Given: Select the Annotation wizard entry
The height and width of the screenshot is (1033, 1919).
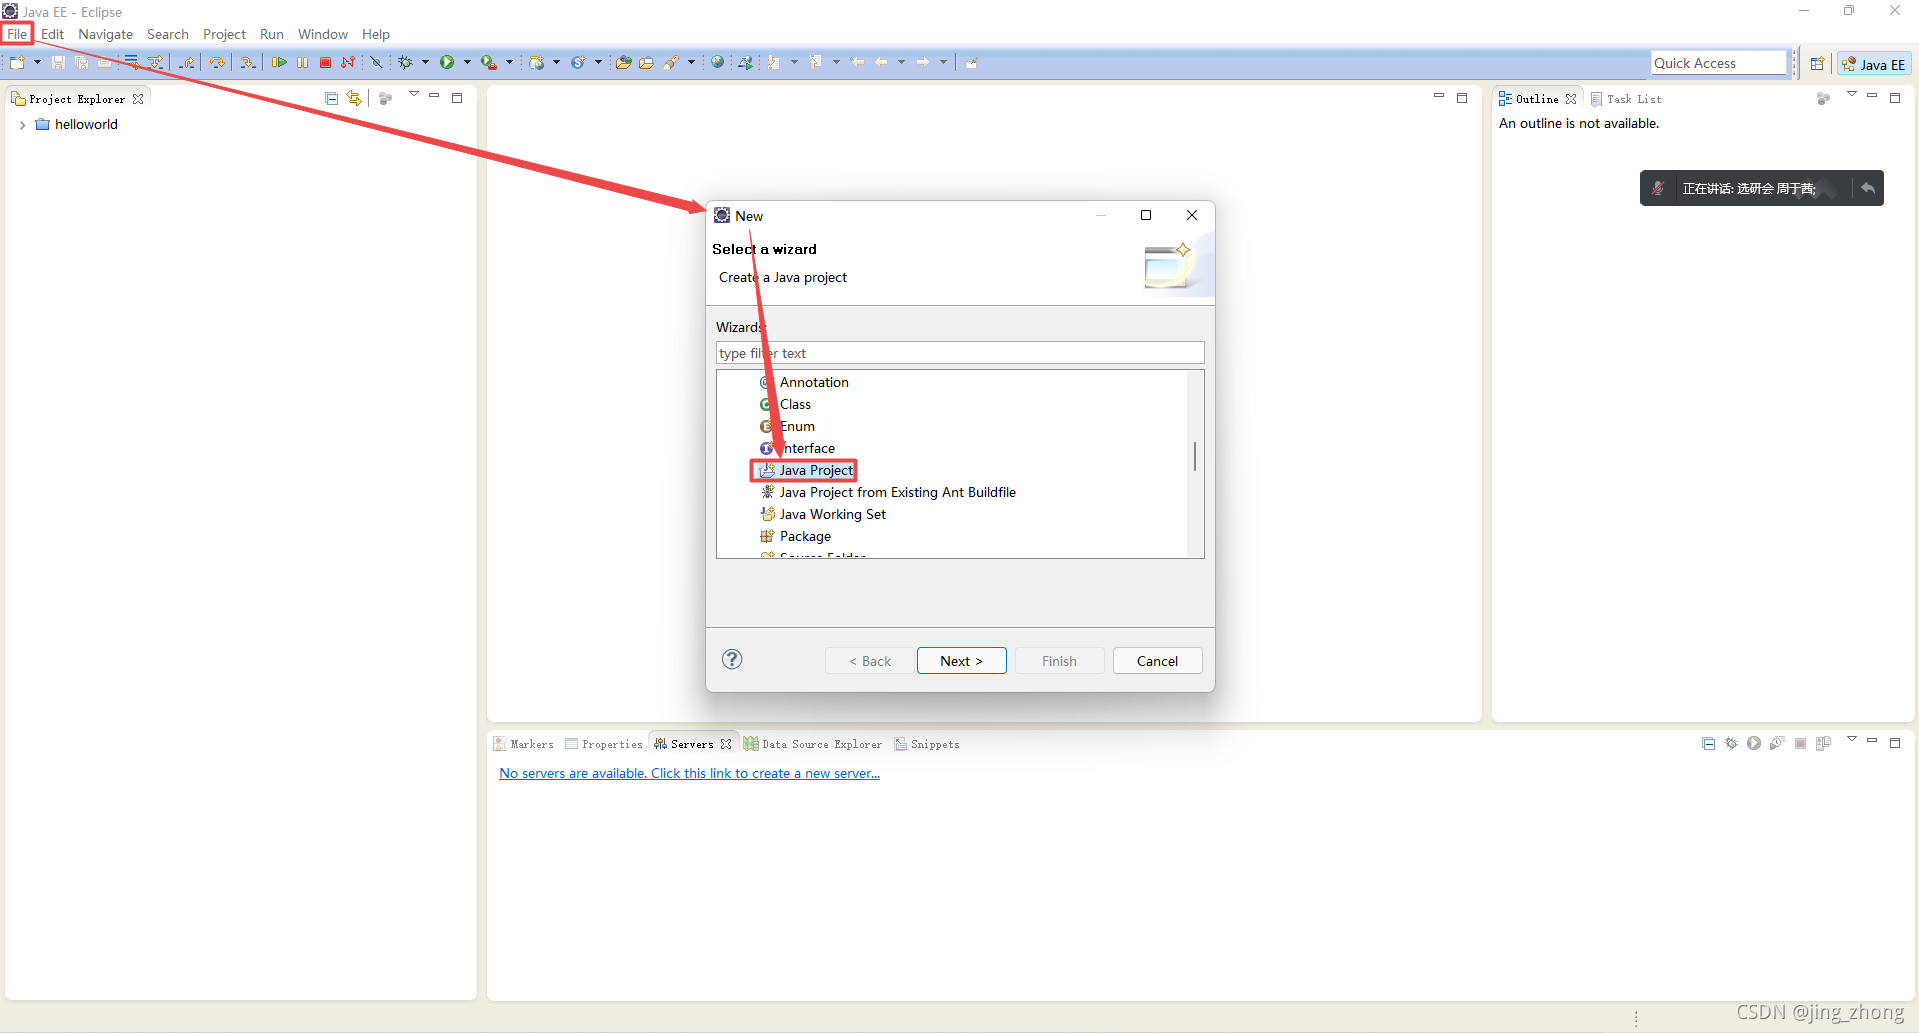Looking at the screenshot, I should click(x=804, y=382).
